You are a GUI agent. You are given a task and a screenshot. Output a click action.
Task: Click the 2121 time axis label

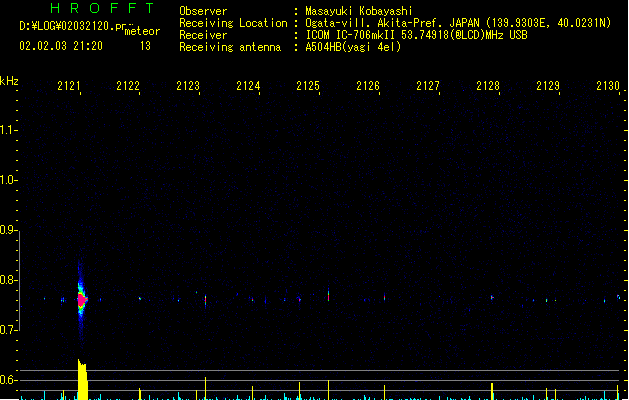[69, 86]
